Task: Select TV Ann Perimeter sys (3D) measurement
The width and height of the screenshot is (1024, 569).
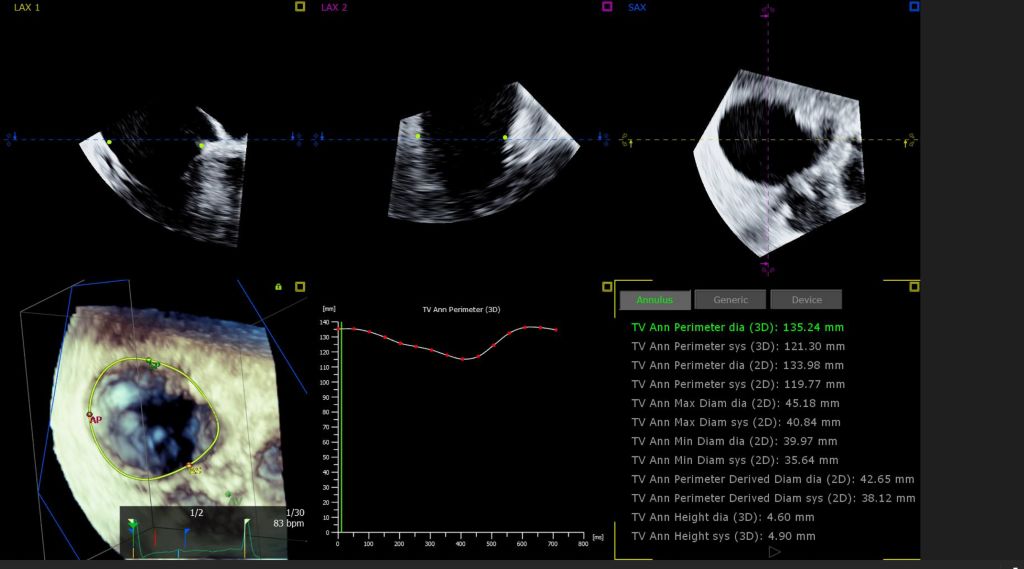Action: point(738,346)
